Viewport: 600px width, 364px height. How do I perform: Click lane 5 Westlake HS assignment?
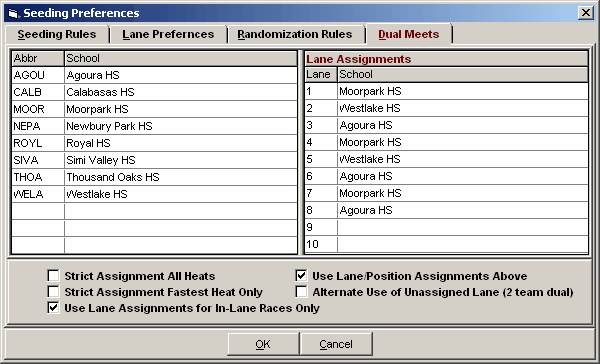click(x=463, y=159)
